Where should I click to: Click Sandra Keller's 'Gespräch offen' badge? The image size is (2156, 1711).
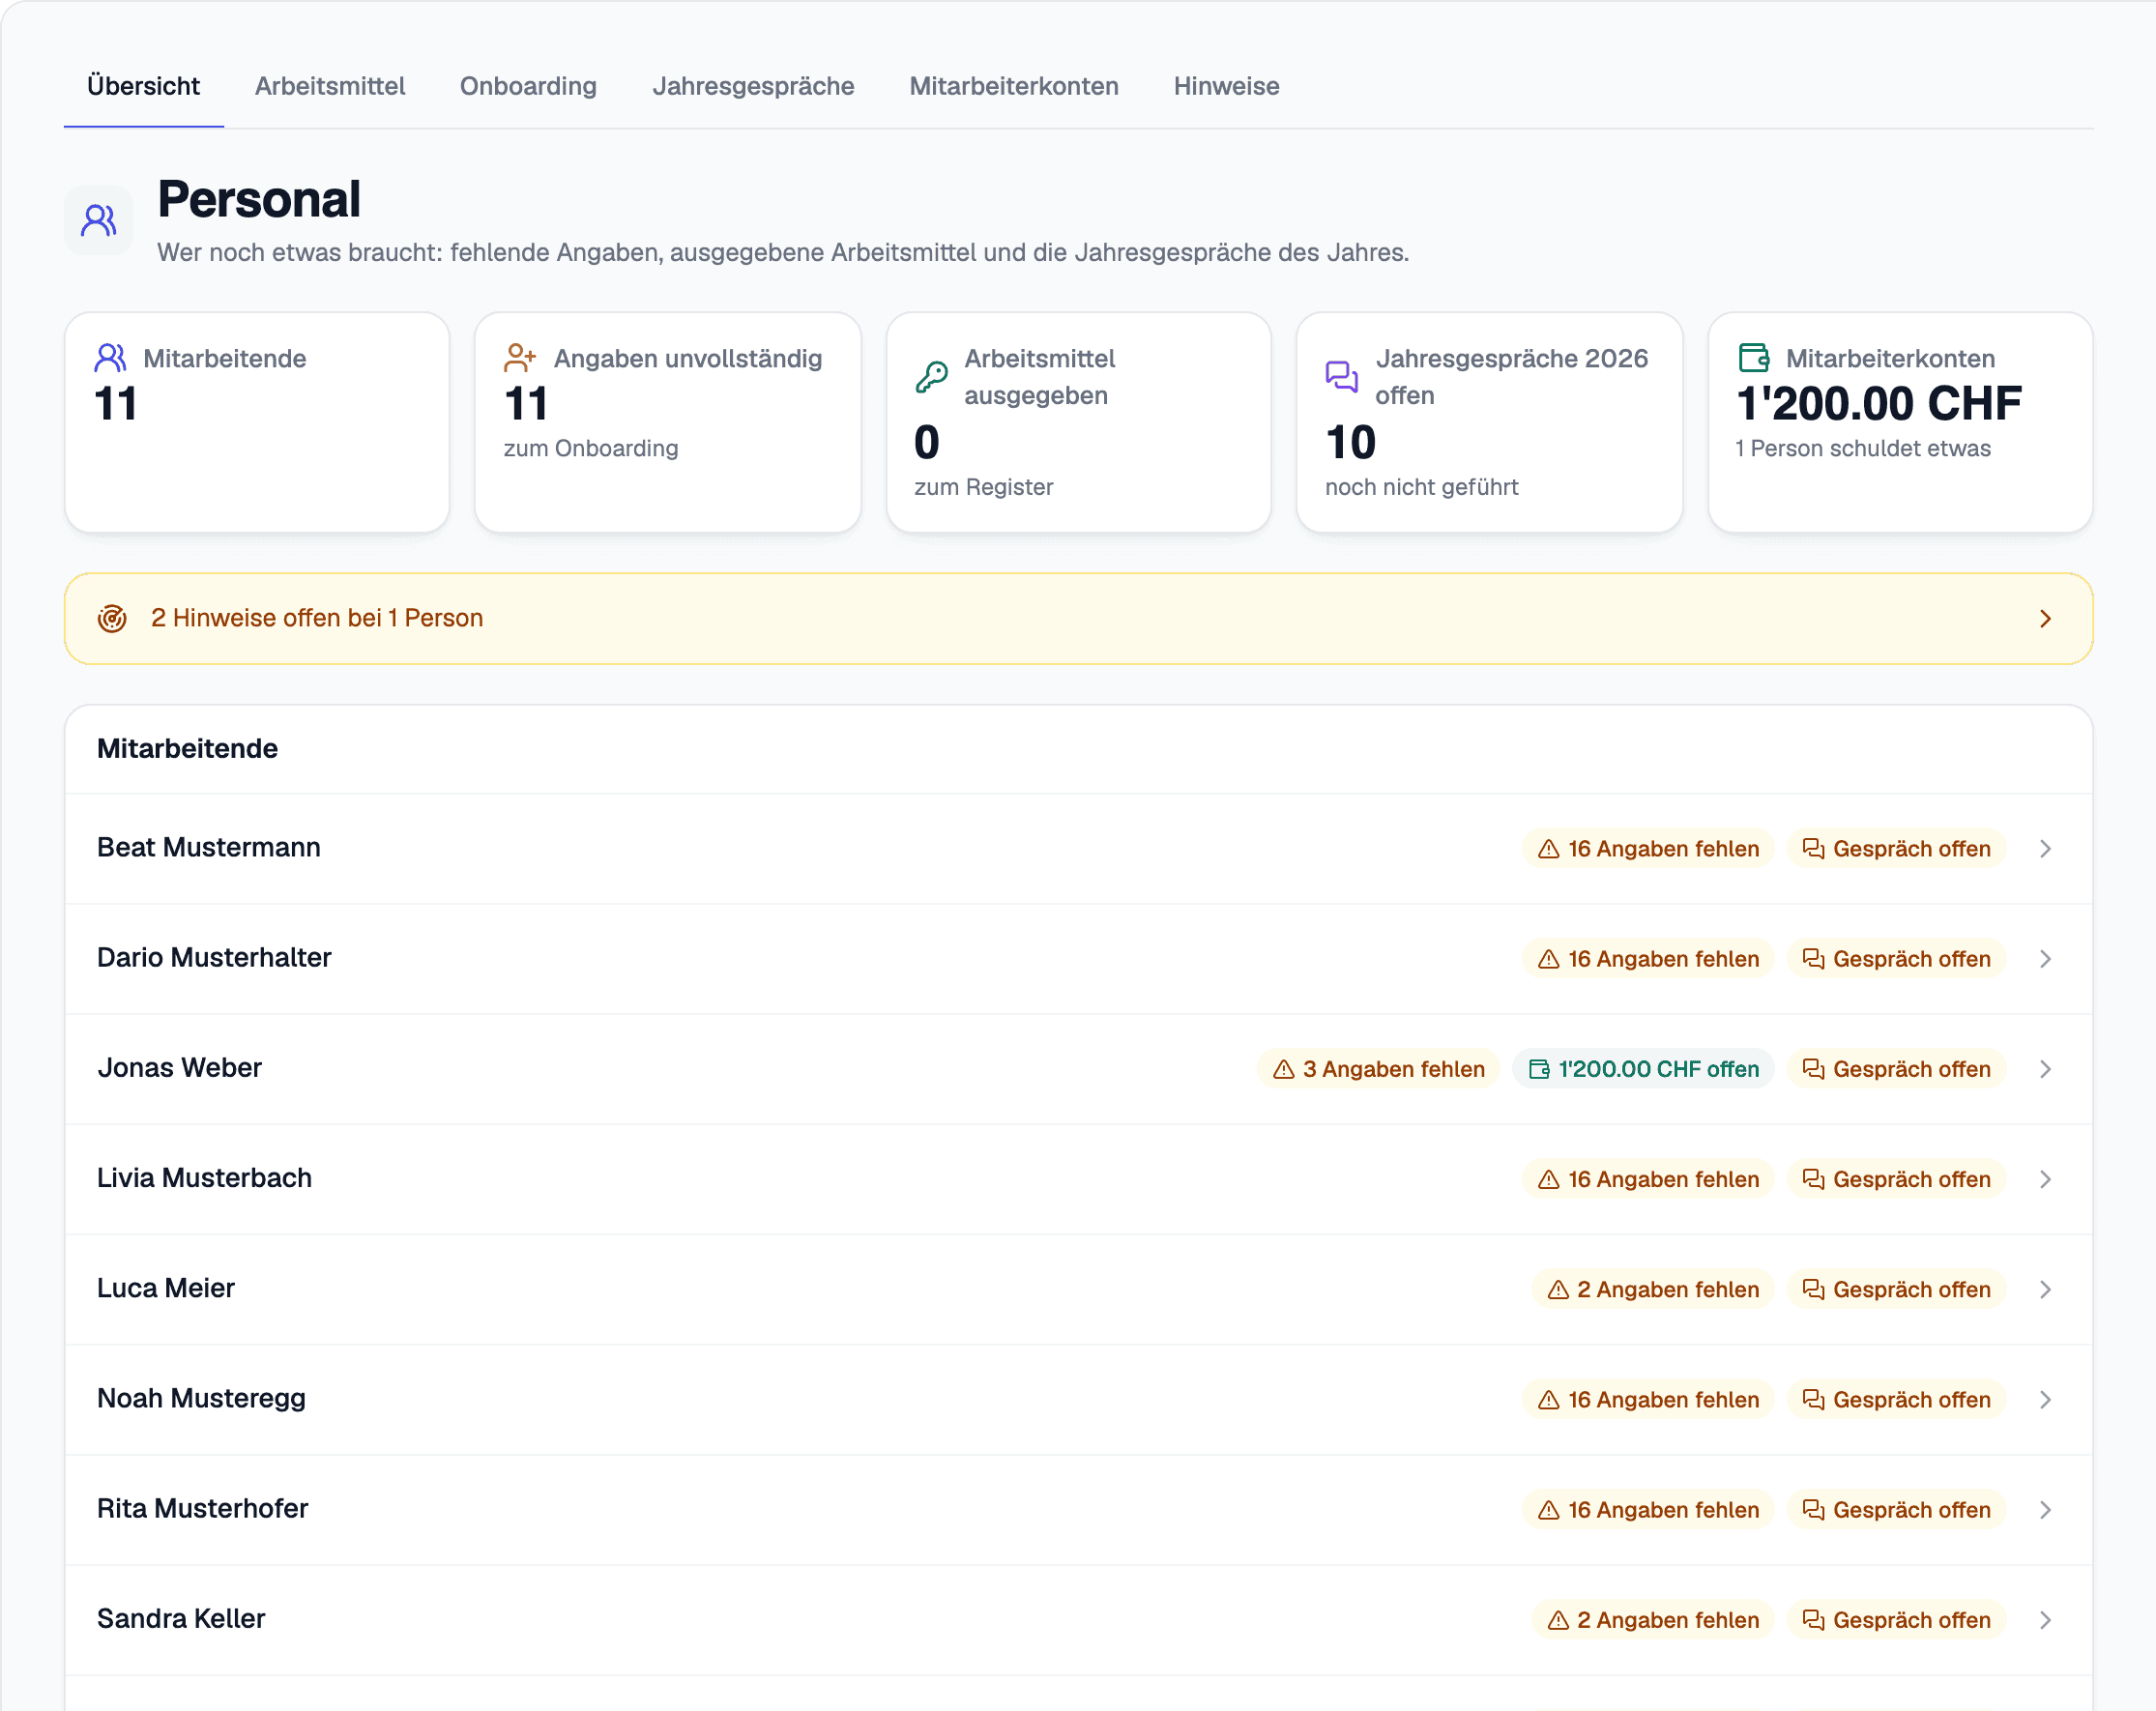(x=1896, y=1620)
